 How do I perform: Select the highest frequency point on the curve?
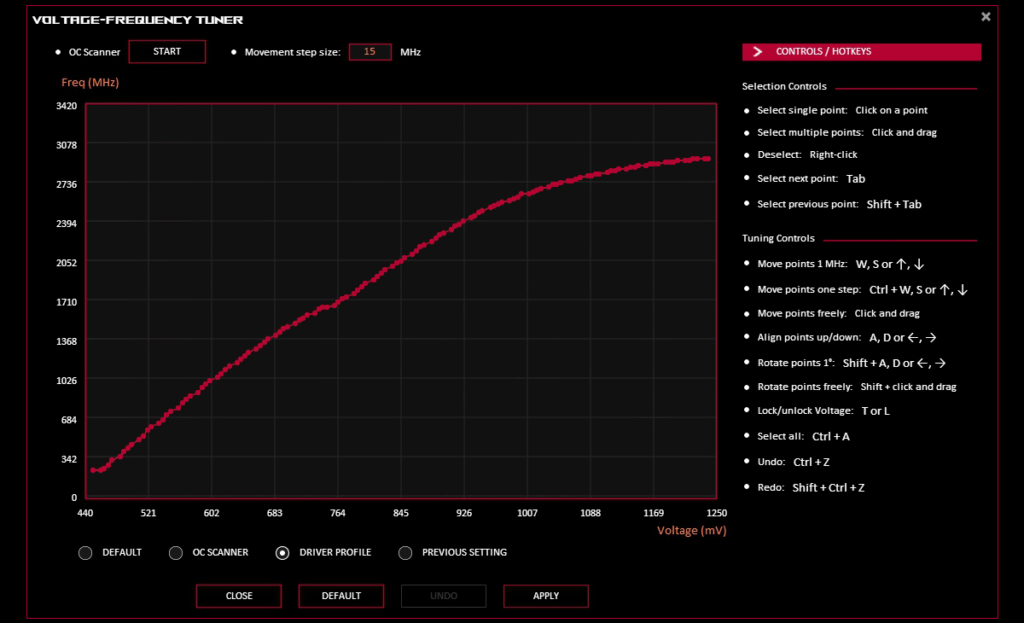706,157
